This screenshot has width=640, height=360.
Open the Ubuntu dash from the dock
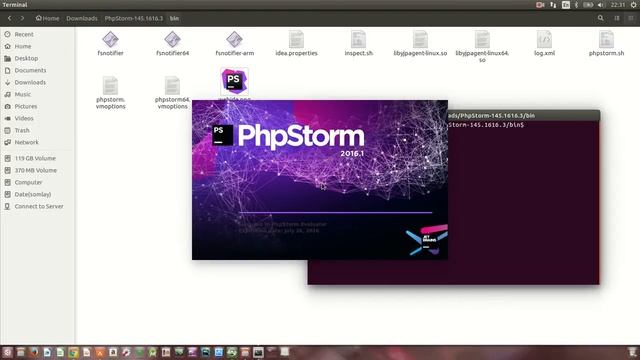(7, 352)
